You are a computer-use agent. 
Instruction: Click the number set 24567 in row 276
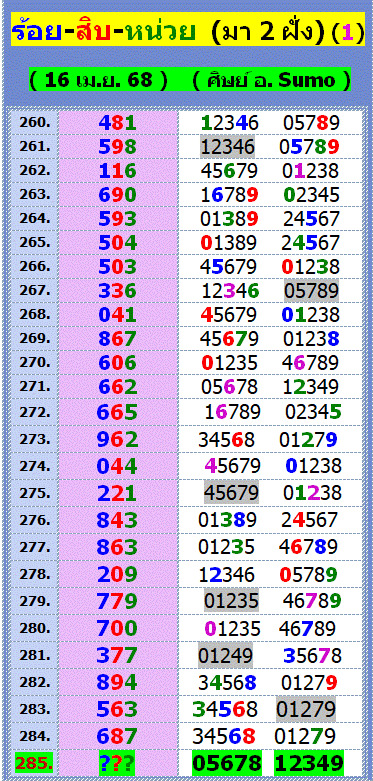tap(309, 520)
